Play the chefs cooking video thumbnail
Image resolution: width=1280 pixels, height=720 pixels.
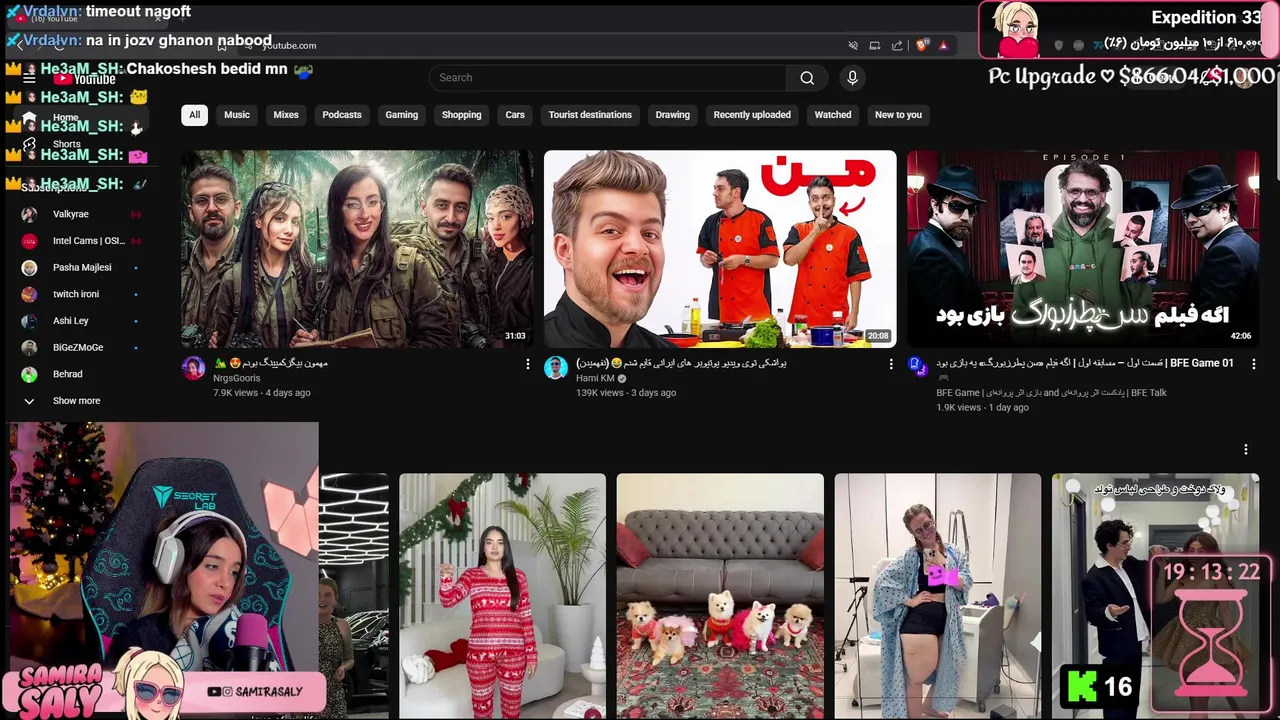(x=720, y=249)
